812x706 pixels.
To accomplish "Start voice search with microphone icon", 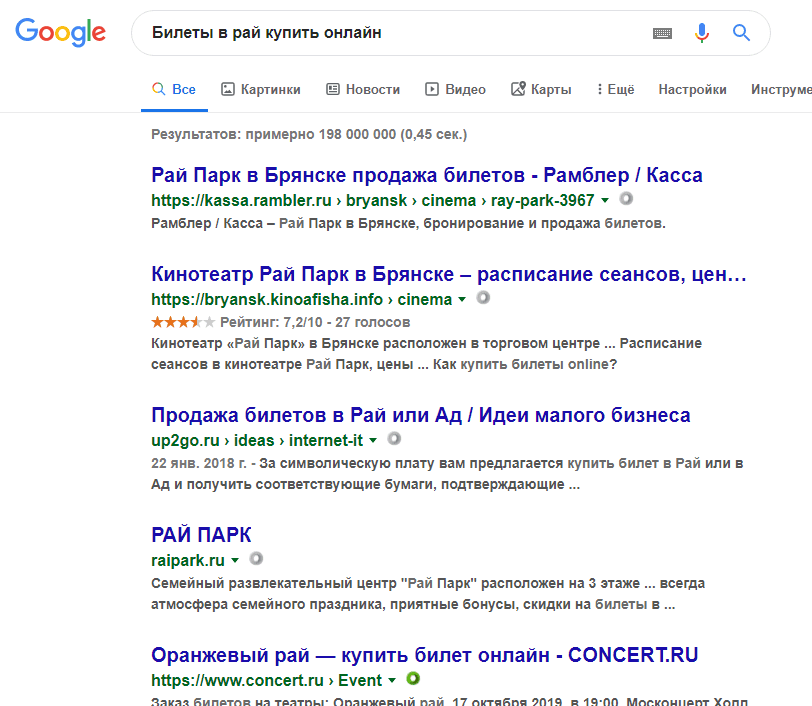I will [x=702, y=33].
